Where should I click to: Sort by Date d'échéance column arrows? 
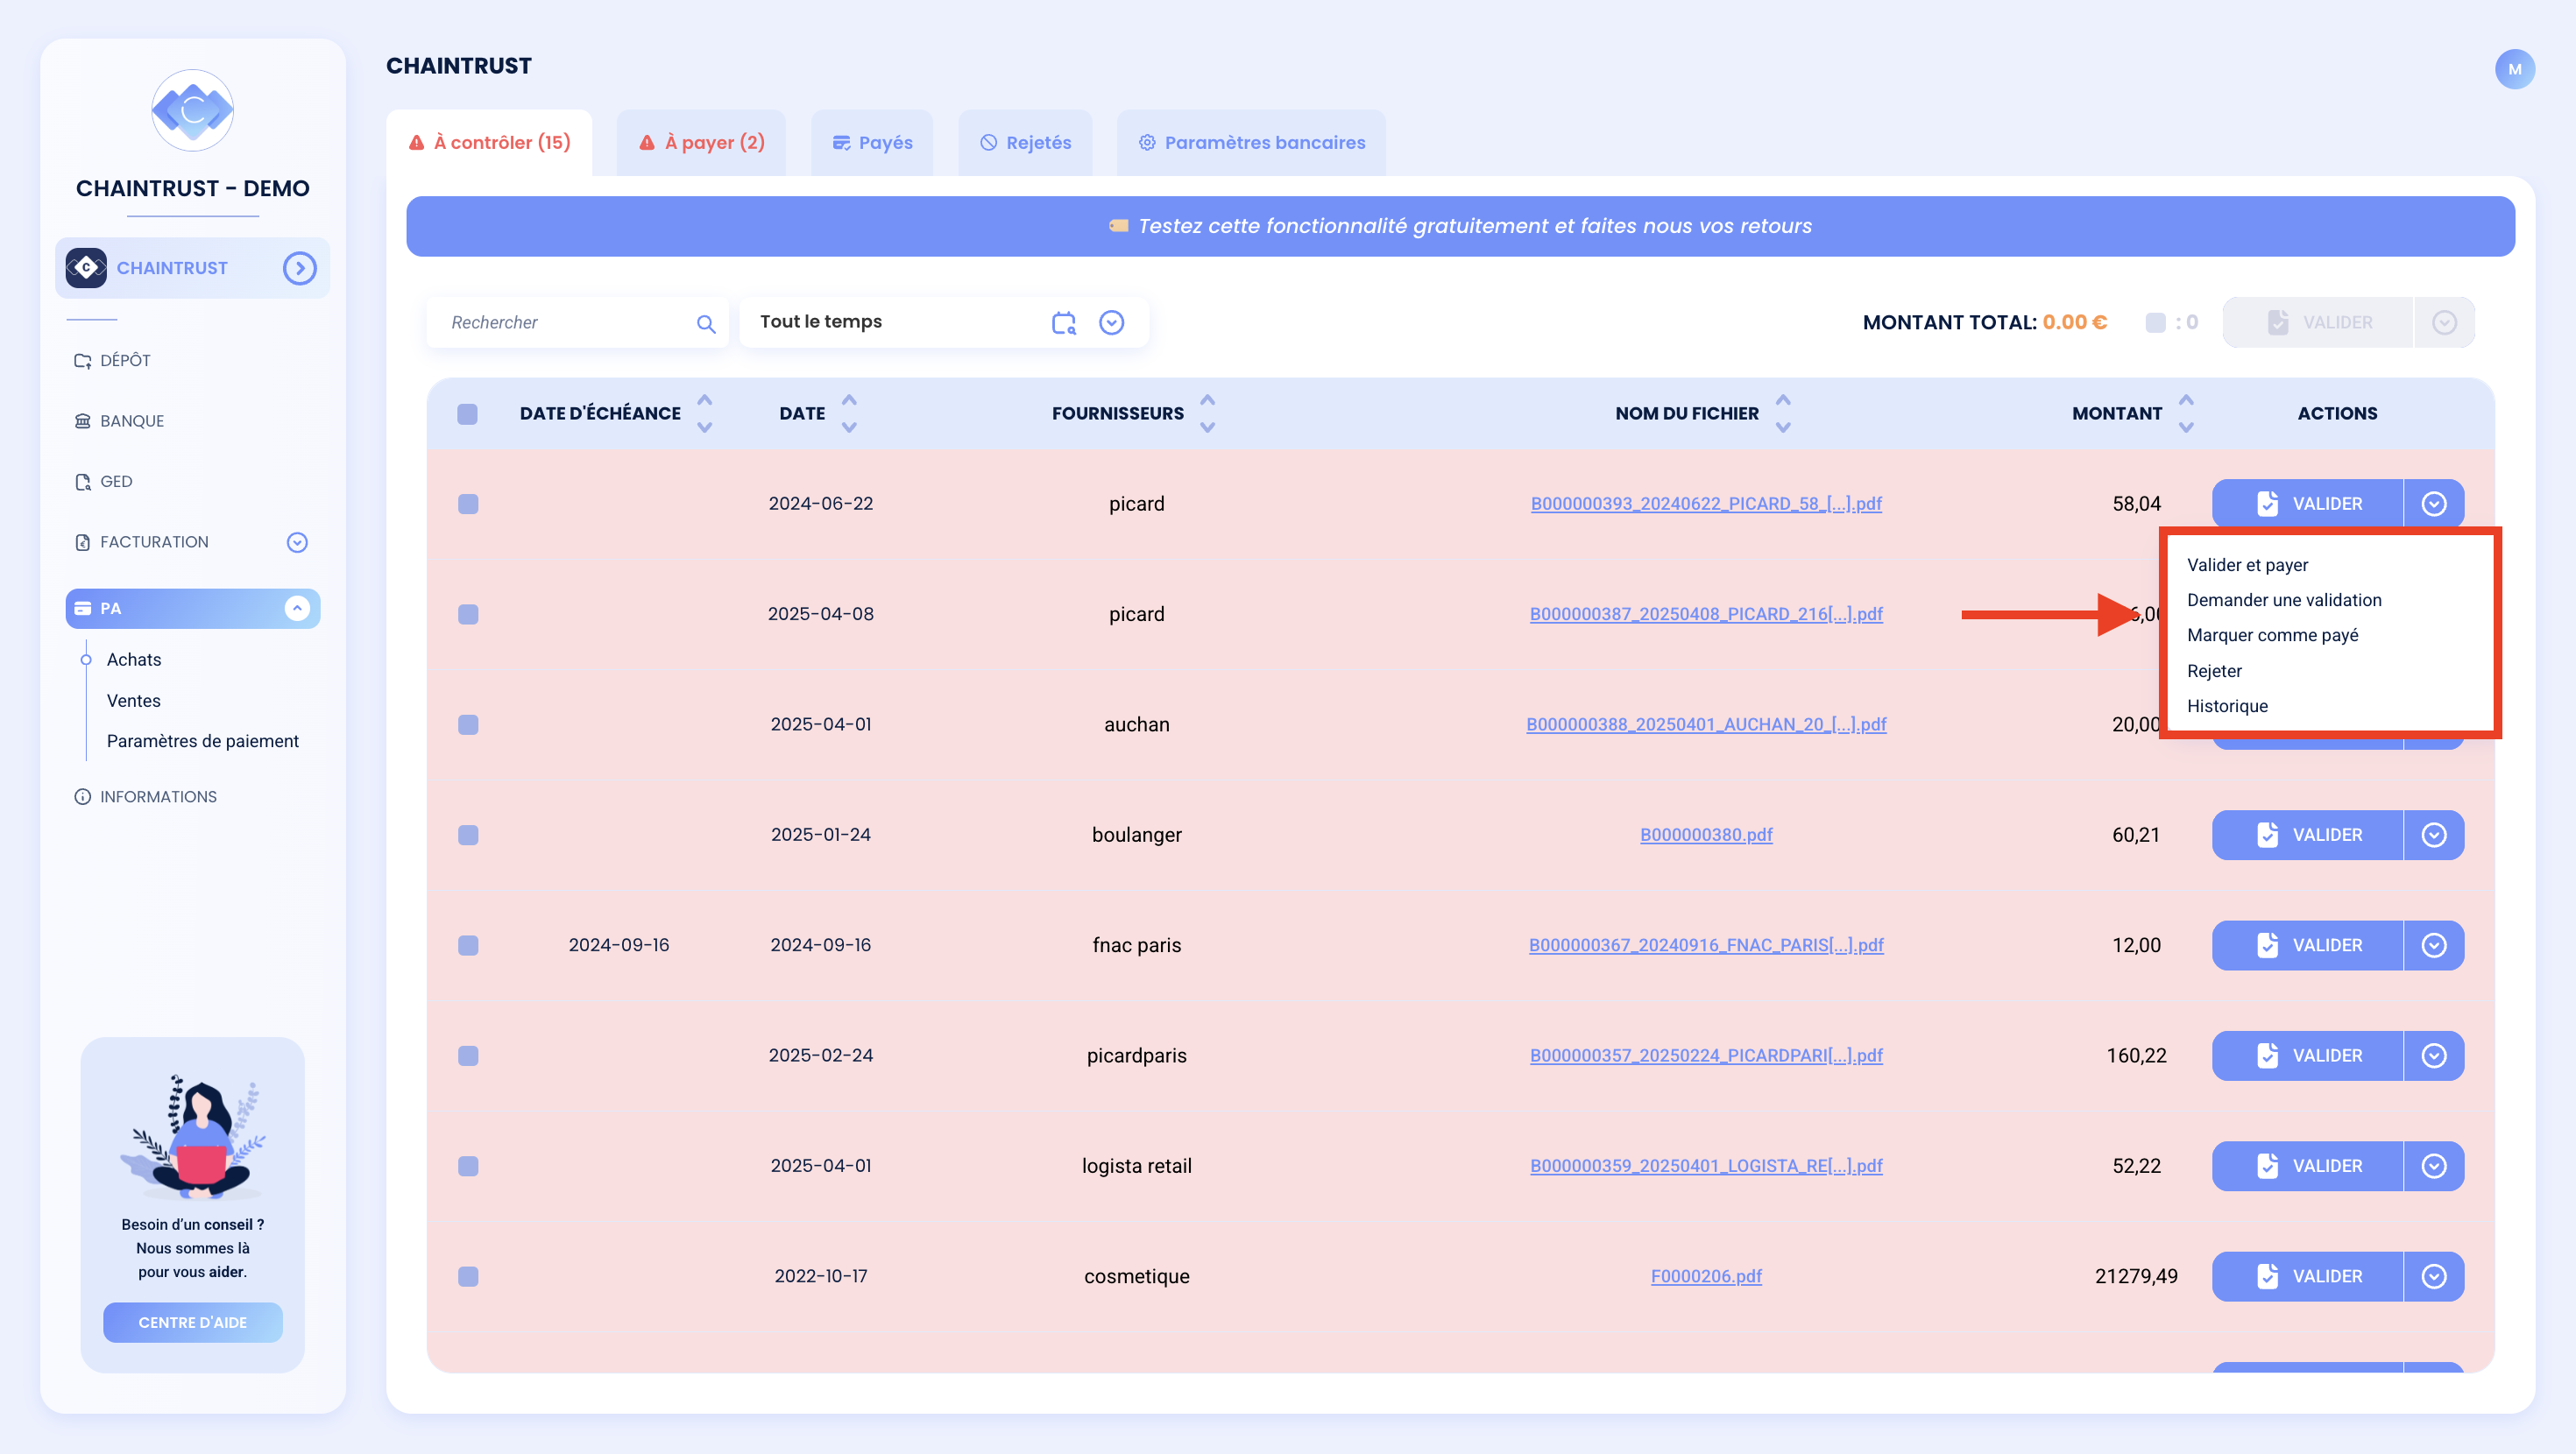704,413
